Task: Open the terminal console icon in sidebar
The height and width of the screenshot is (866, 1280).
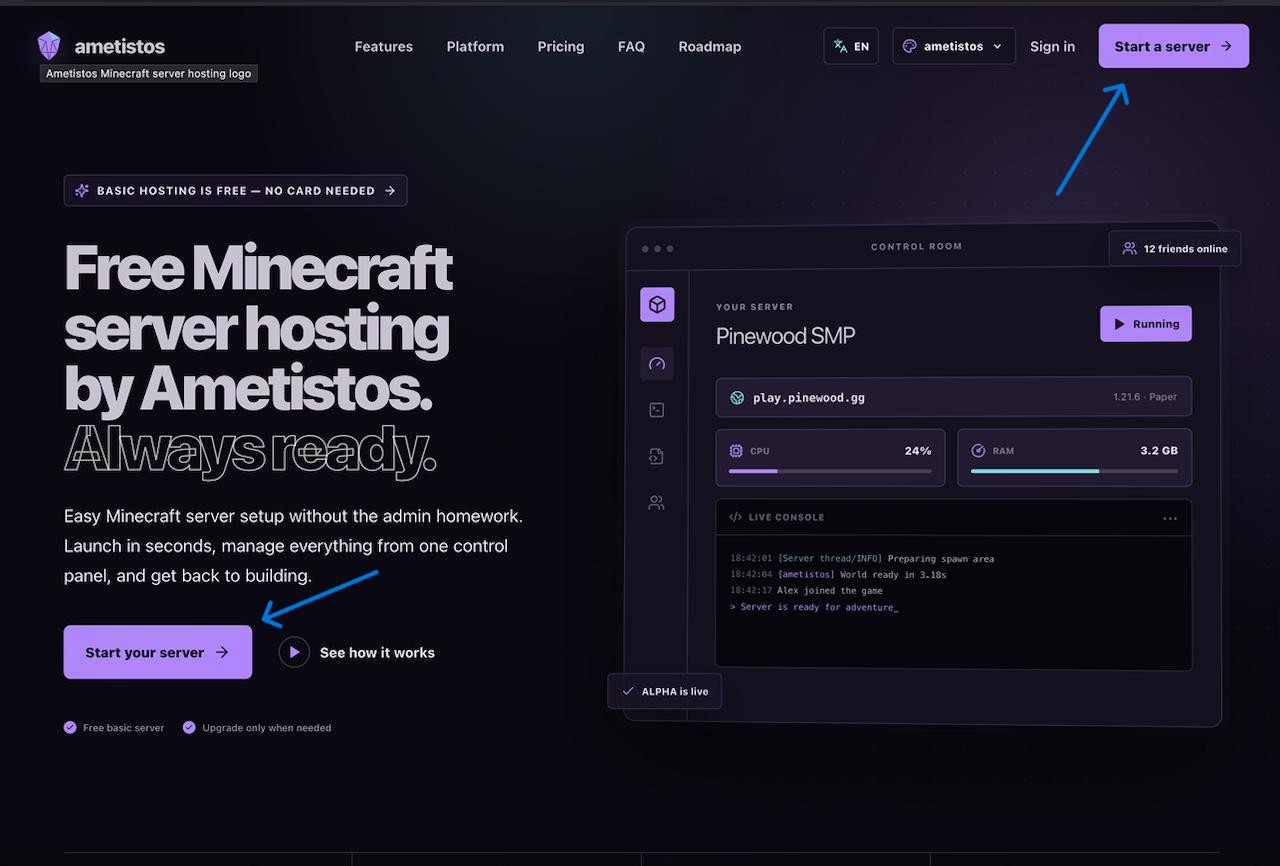Action: click(657, 410)
